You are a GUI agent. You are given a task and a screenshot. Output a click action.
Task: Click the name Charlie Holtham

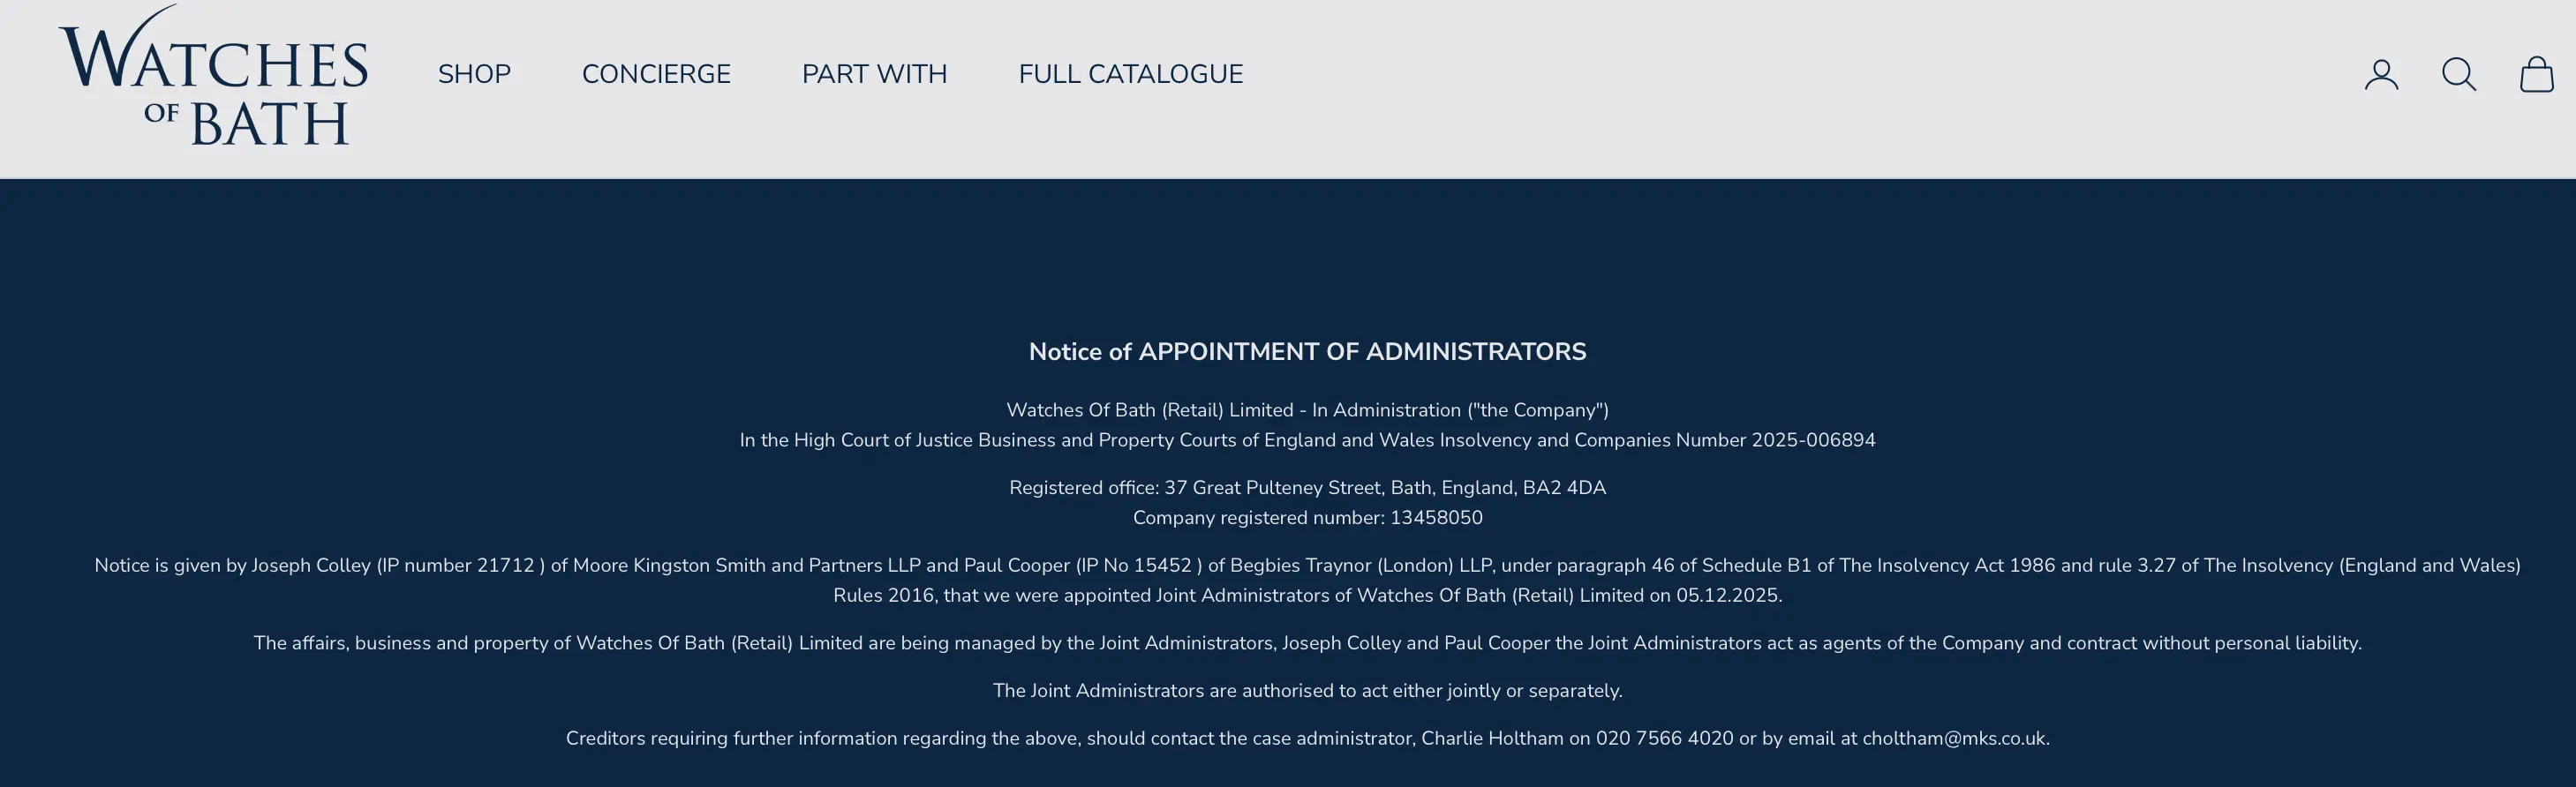pos(1492,739)
